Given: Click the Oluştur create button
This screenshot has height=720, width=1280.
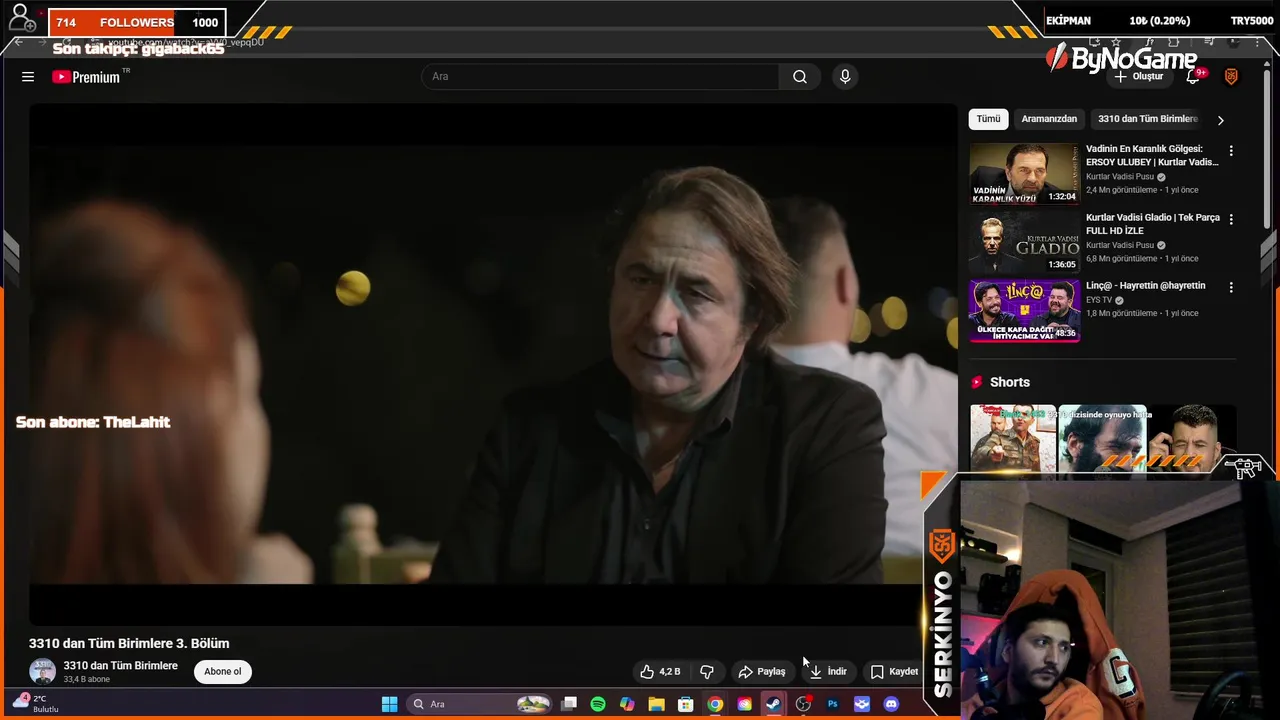Looking at the screenshot, I should click(x=1139, y=77).
